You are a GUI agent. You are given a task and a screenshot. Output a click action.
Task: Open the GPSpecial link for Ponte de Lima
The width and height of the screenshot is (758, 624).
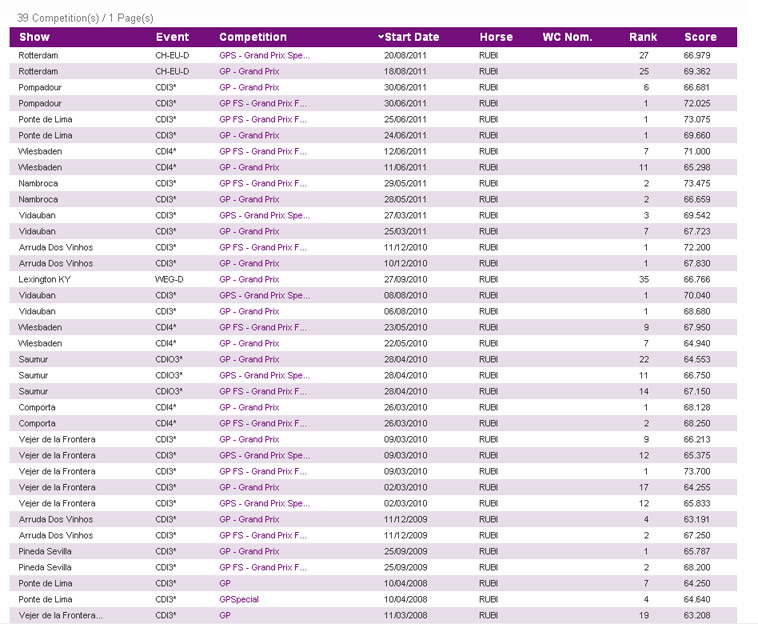[239, 599]
